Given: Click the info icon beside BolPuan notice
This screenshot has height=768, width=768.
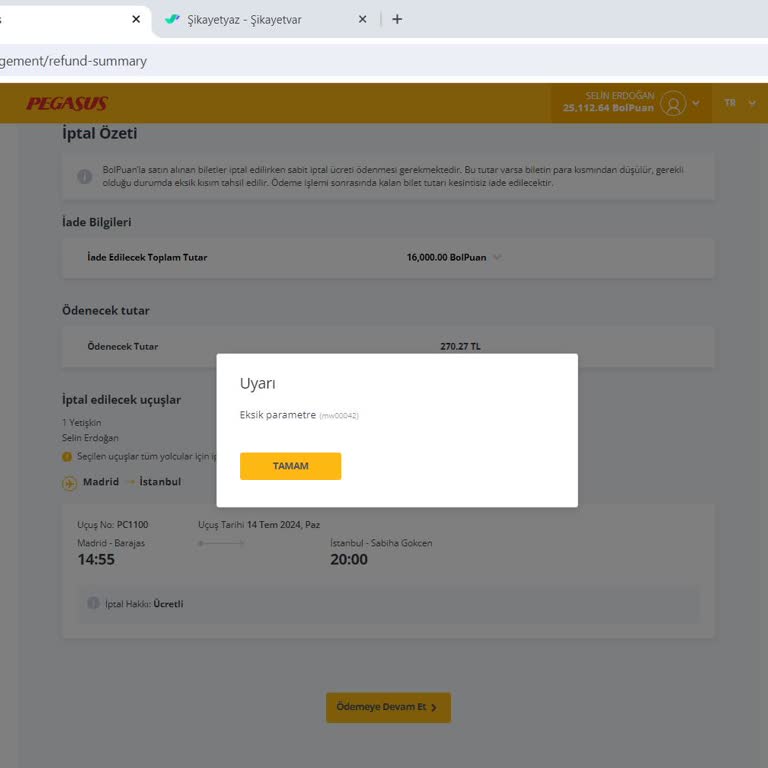Looking at the screenshot, I should (x=85, y=176).
